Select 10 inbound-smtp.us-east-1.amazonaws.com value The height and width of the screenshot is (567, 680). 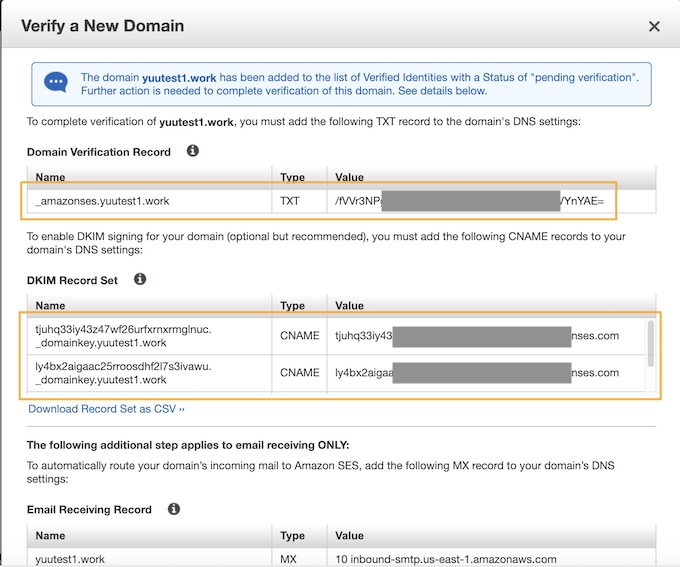pos(446,559)
